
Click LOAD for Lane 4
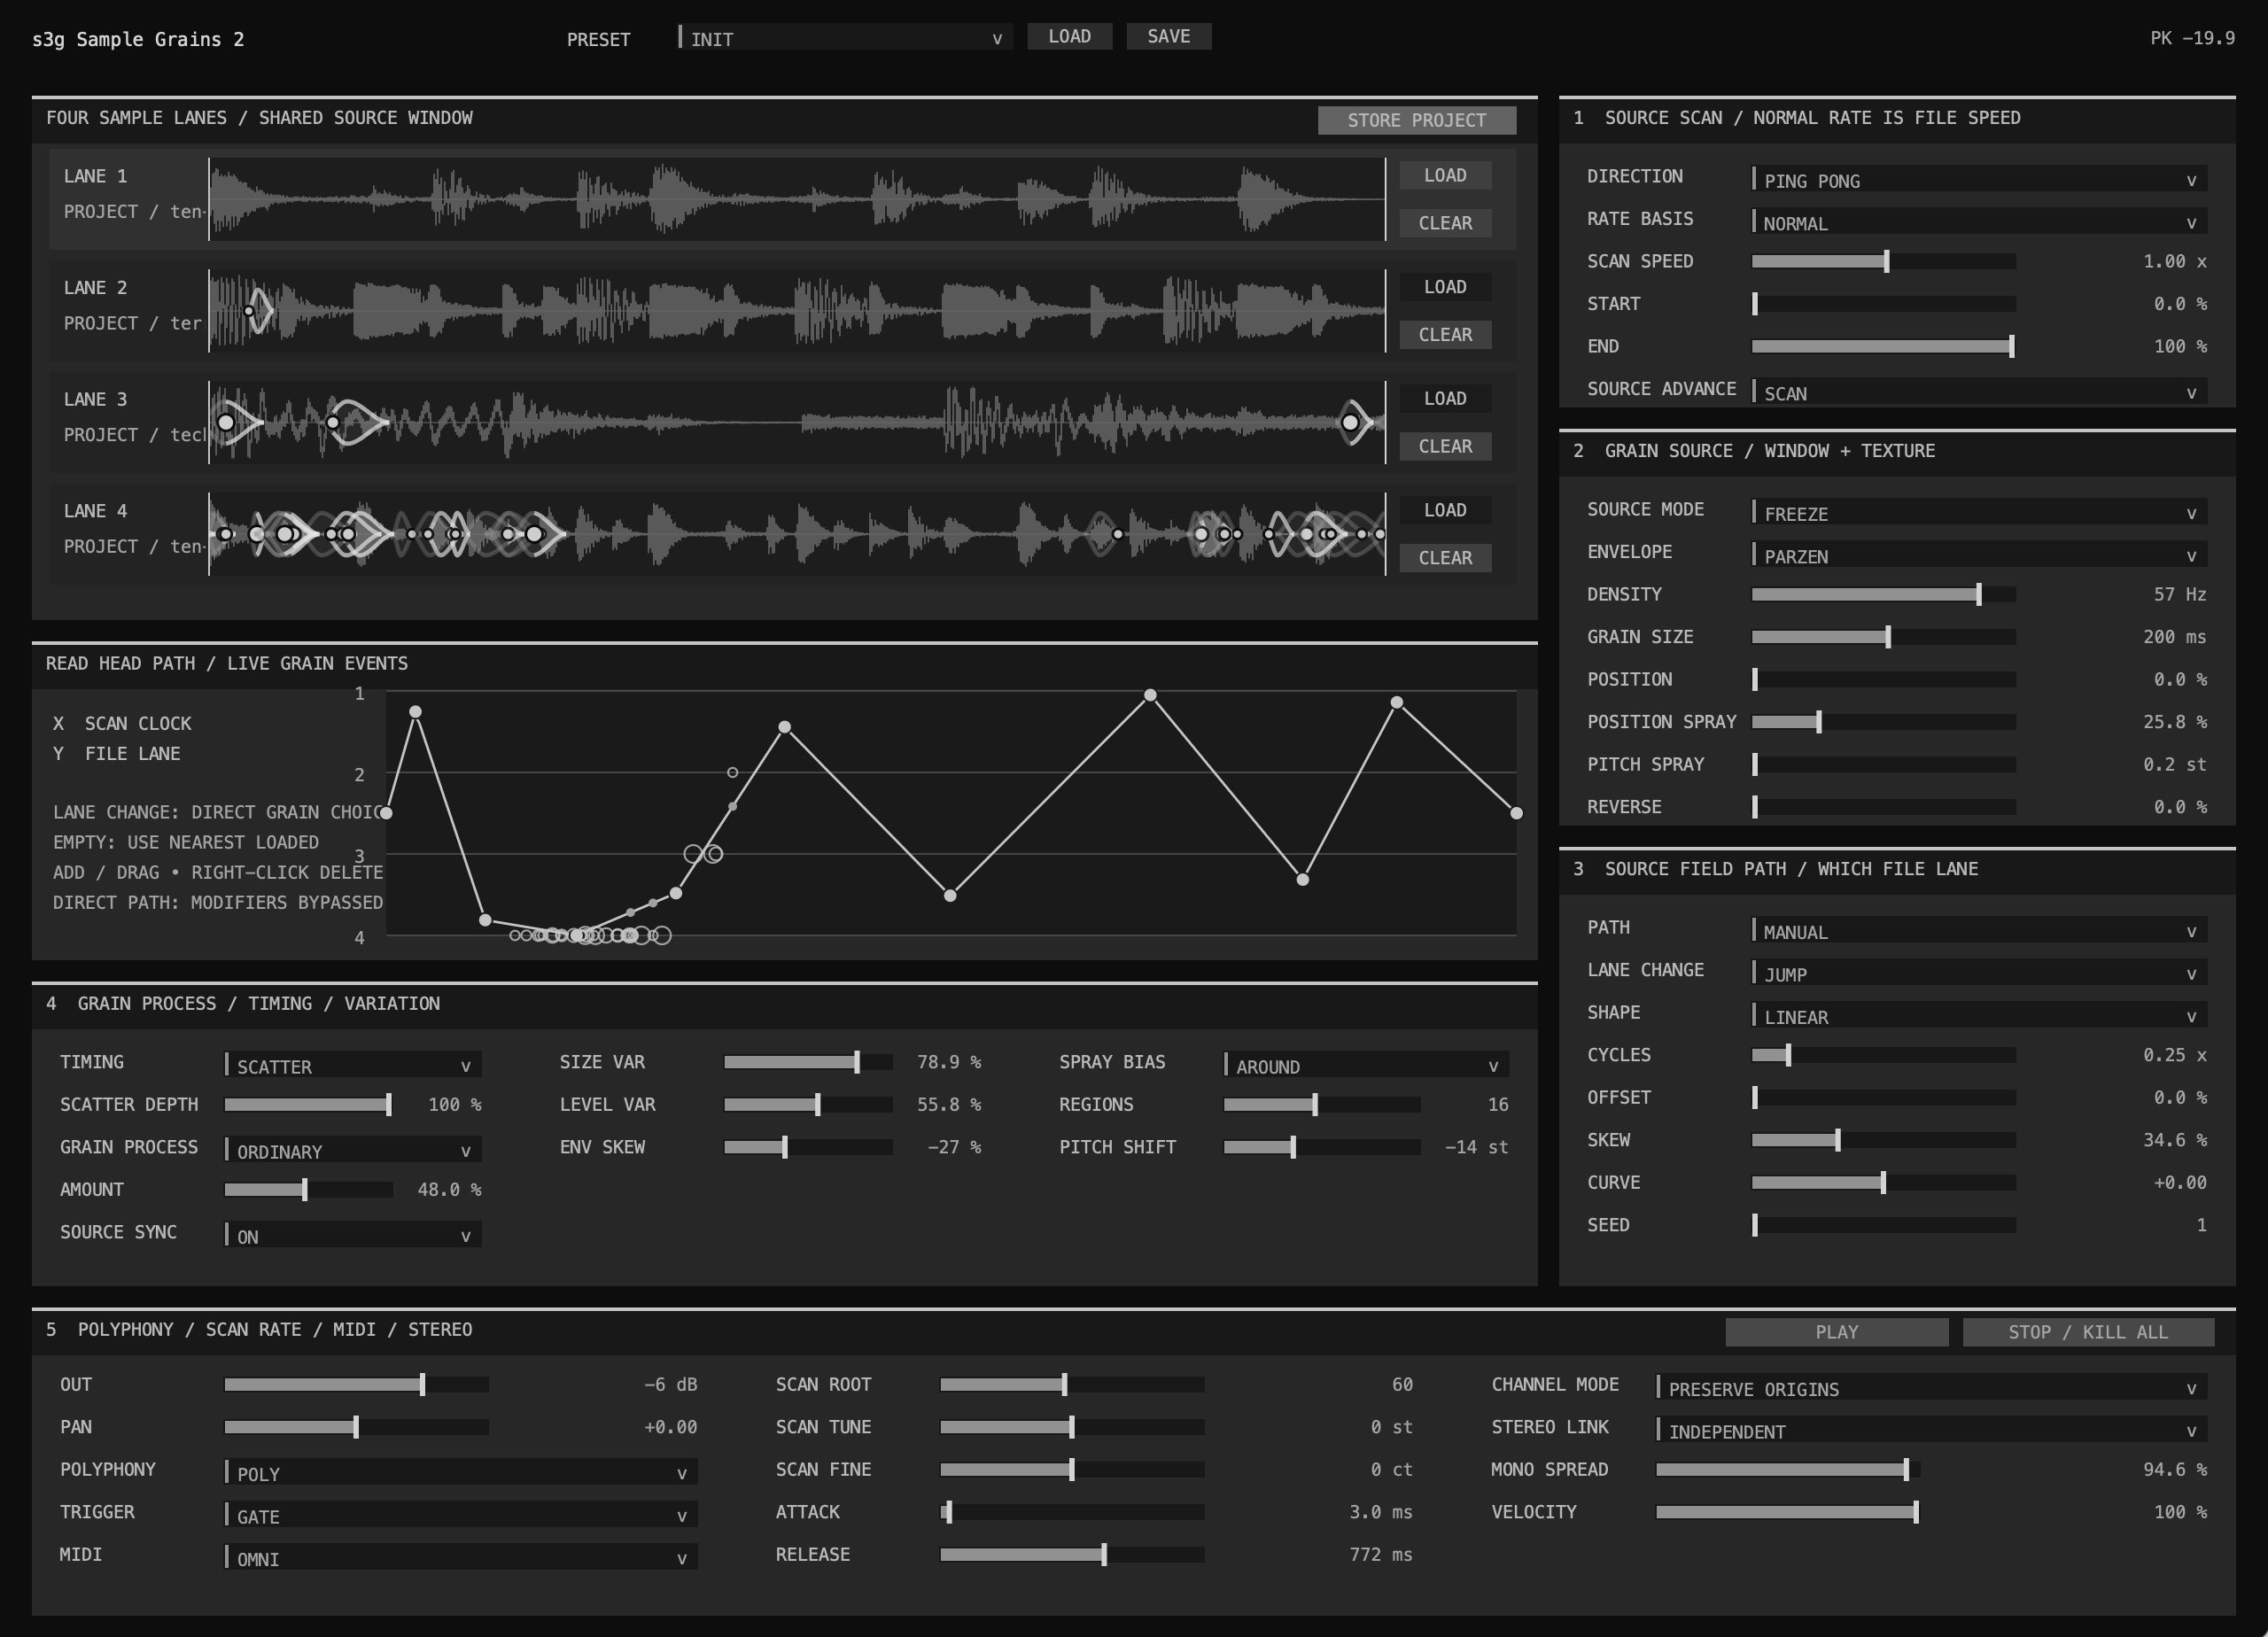click(1445, 510)
